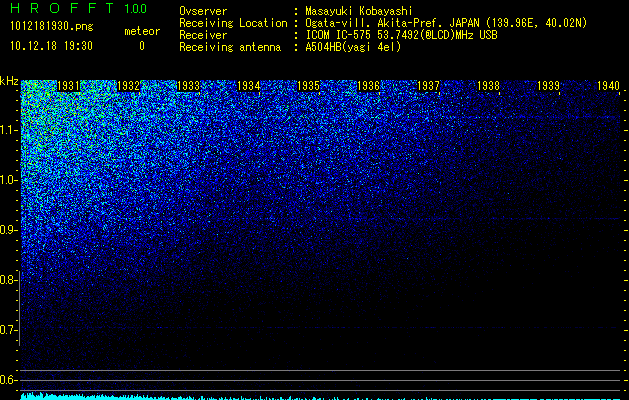The height and width of the screenshot is (400, 629).
Task: Click the 1931 time marker
Action: [69, 86]
